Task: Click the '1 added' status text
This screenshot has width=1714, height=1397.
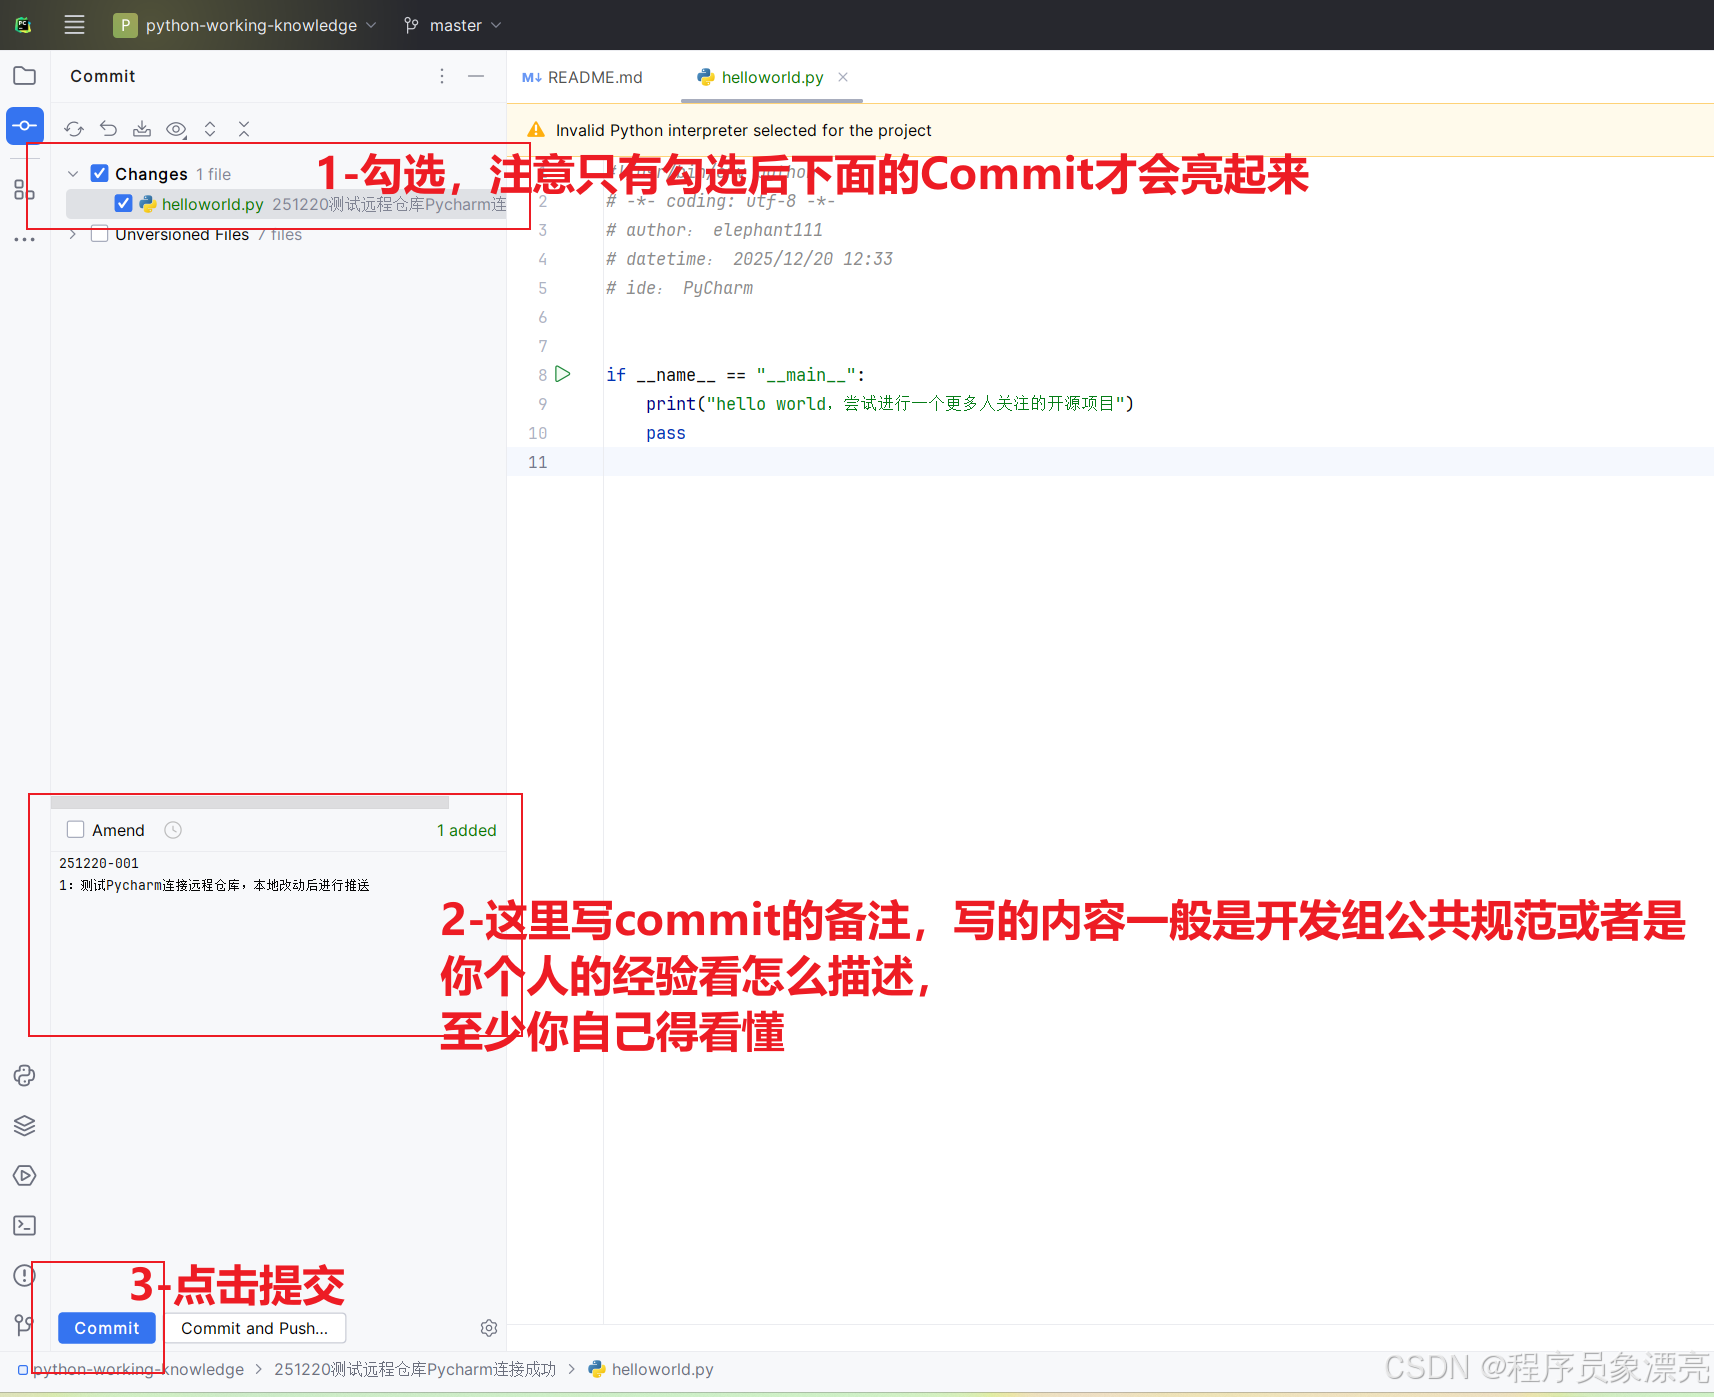Action: point(467,830)
